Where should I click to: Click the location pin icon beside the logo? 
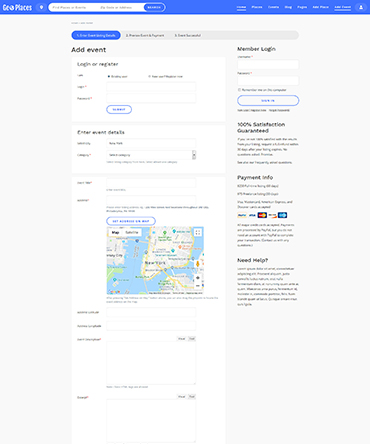pos(41,7)
